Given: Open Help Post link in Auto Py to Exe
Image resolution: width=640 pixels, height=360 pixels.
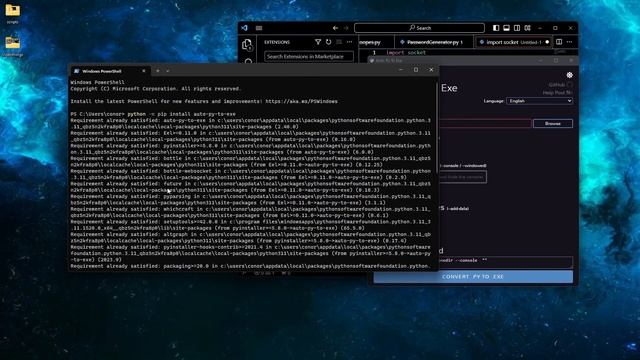Looking at the screenshot, I should [x=558, y=93].
